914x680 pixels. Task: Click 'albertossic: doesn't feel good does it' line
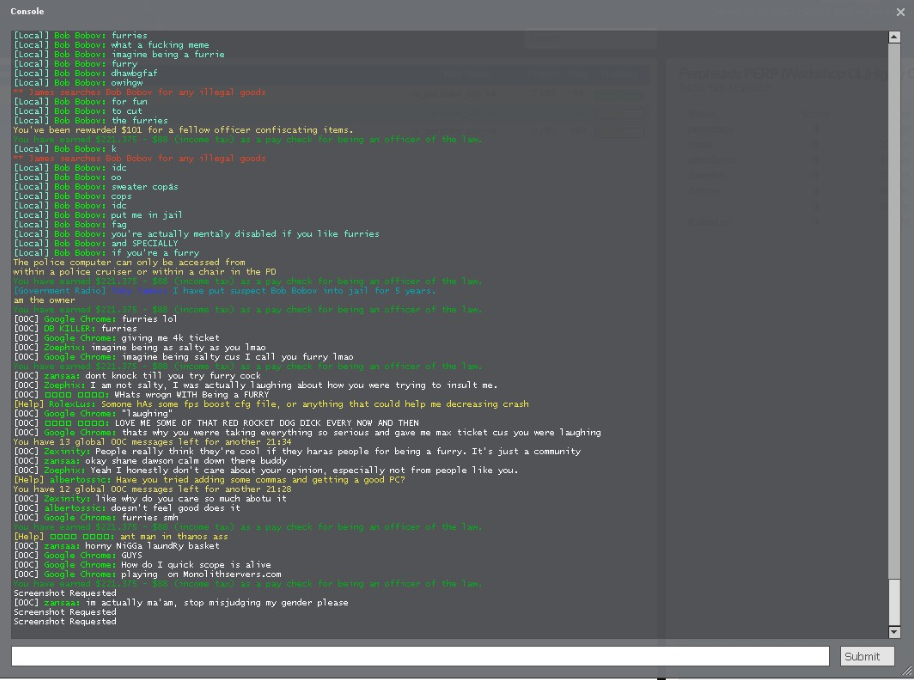point(126,508)
